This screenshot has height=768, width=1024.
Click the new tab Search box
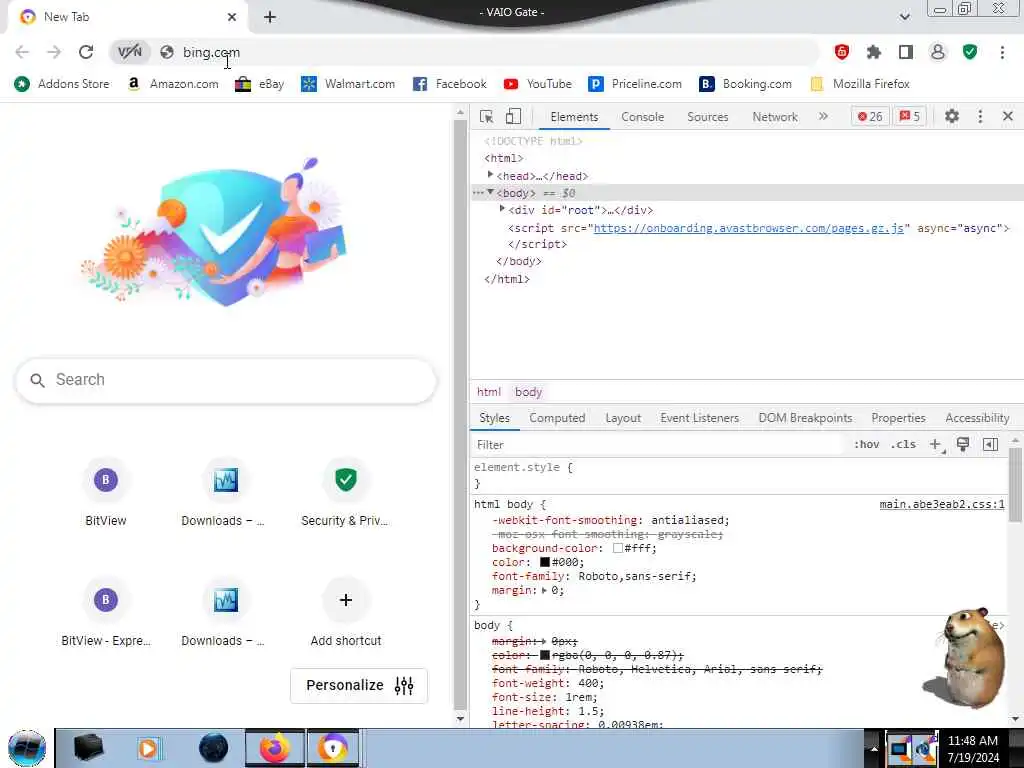click(x=225, y=380)
